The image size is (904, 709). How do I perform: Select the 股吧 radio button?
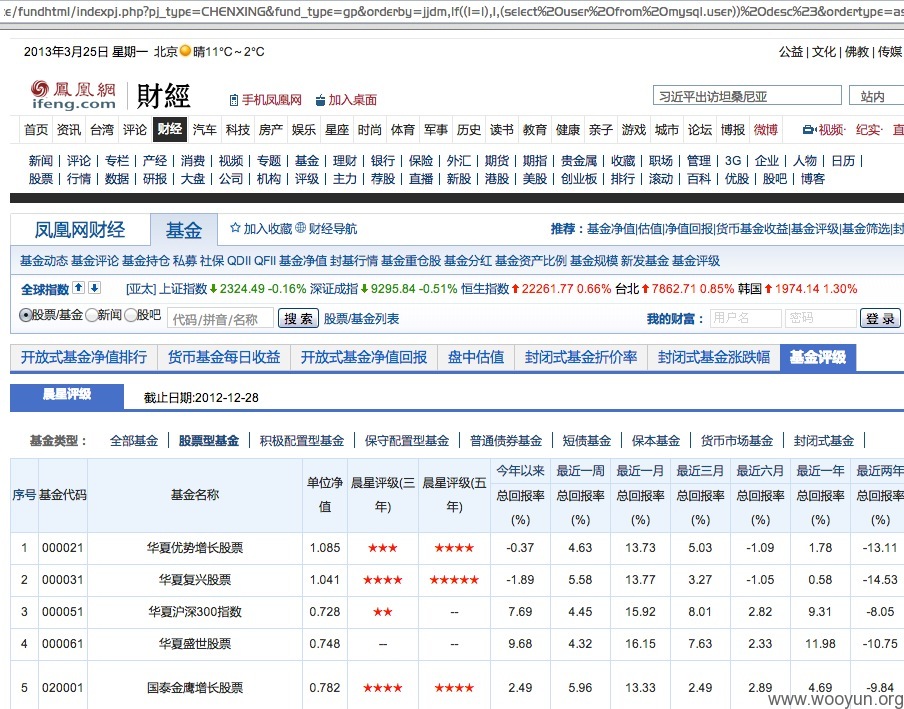pos(131,315)
